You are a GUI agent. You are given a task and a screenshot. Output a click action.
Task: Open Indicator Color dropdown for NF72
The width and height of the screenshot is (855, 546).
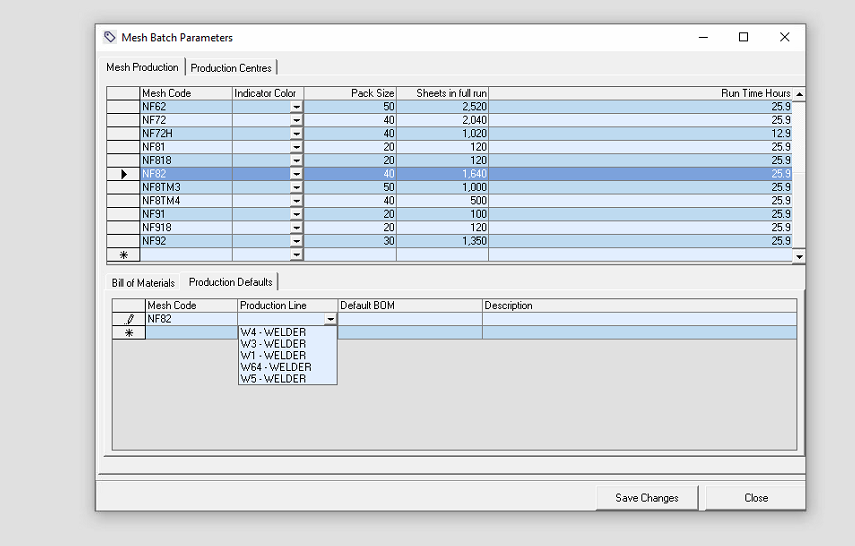(x=296, y=120)
